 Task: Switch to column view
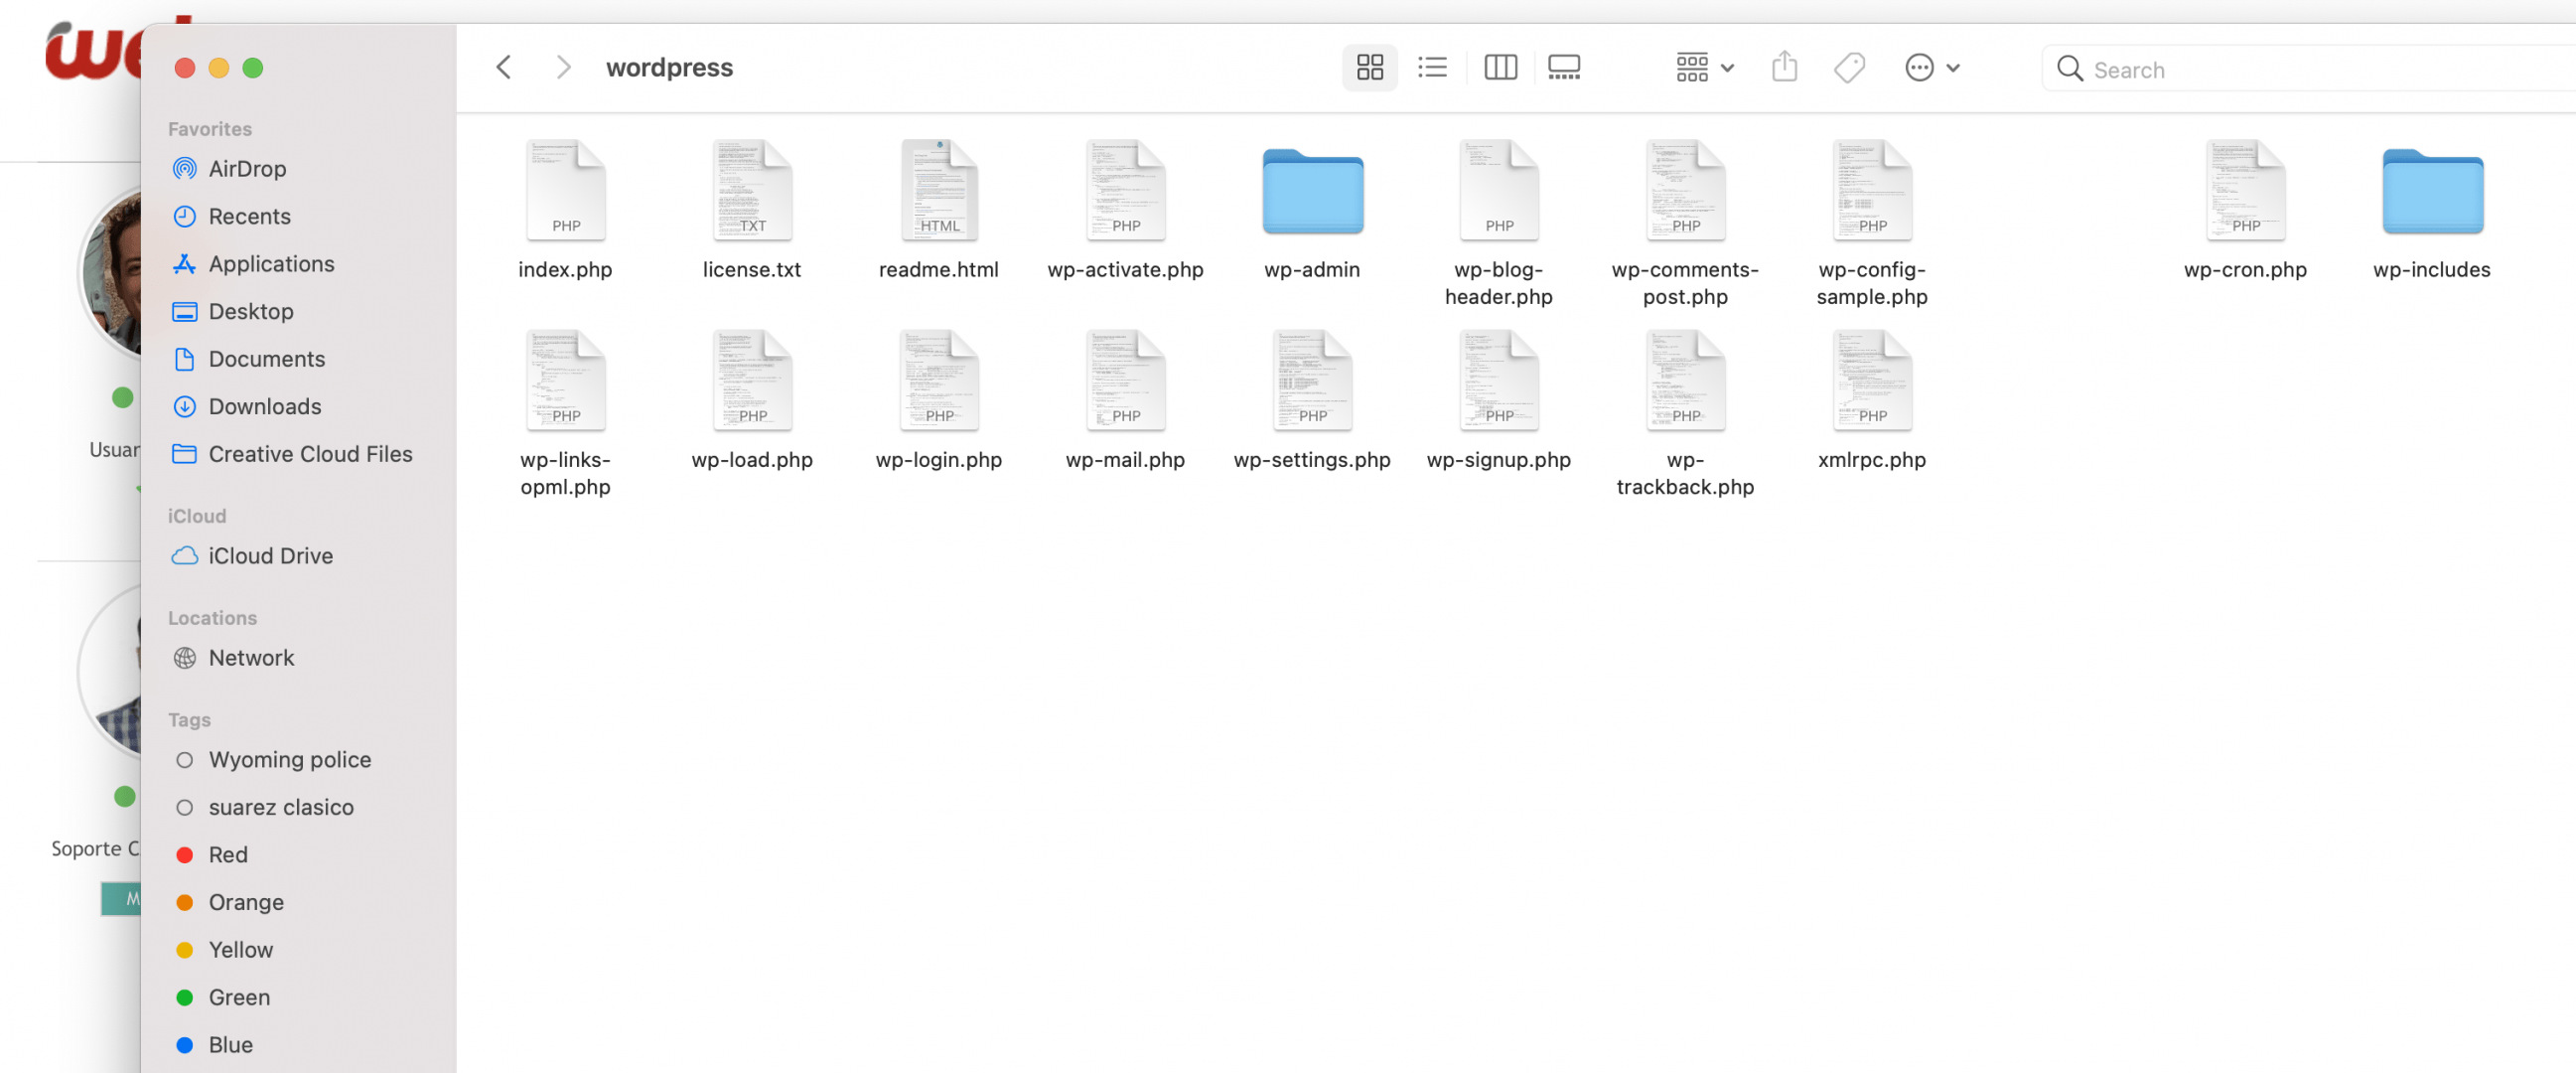coord(1500,68)
